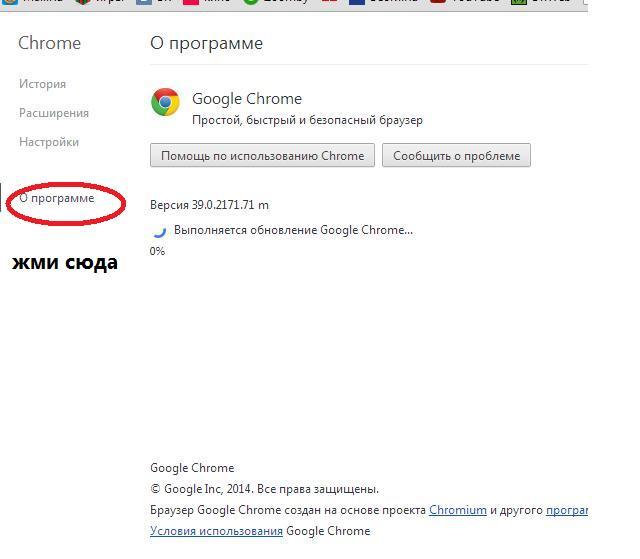Click the Версия 39.0.2171.71 m text

(x=209, y=205)
